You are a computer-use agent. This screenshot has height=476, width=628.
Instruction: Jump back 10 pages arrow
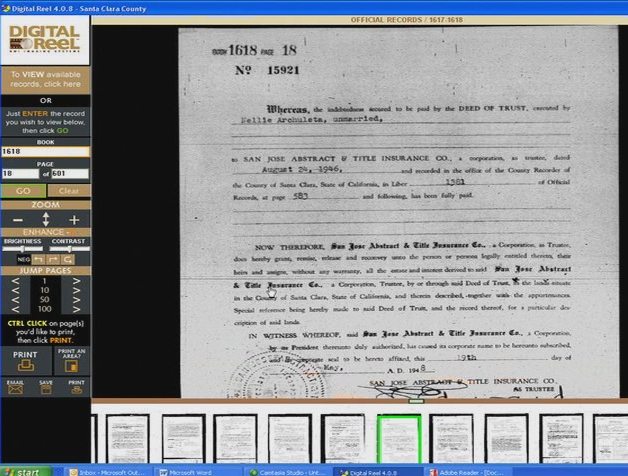click(15, 290)
